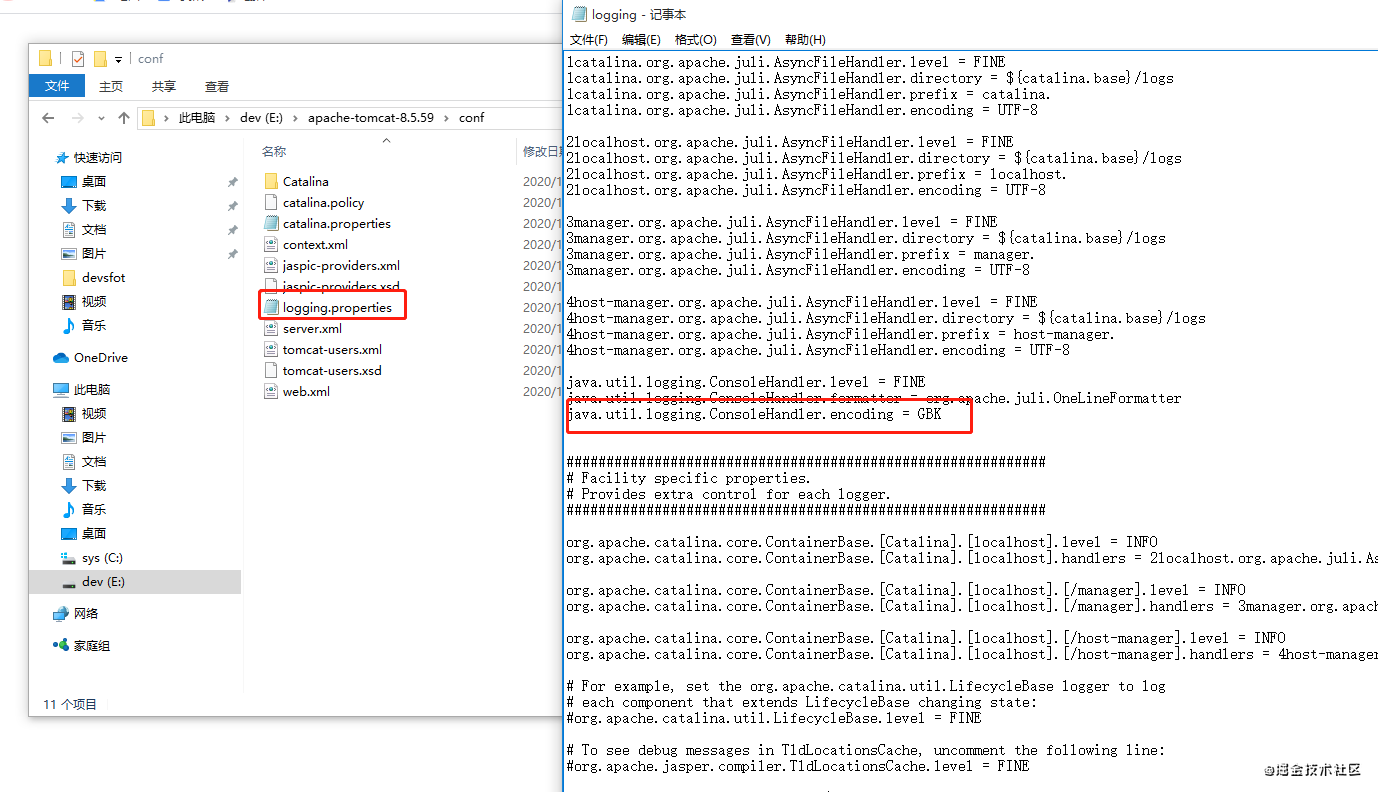This screenshot has height=792, width=1378.
Task: Click the ConsoleHandler.encoding = GBK line
Action: [754, 414]
